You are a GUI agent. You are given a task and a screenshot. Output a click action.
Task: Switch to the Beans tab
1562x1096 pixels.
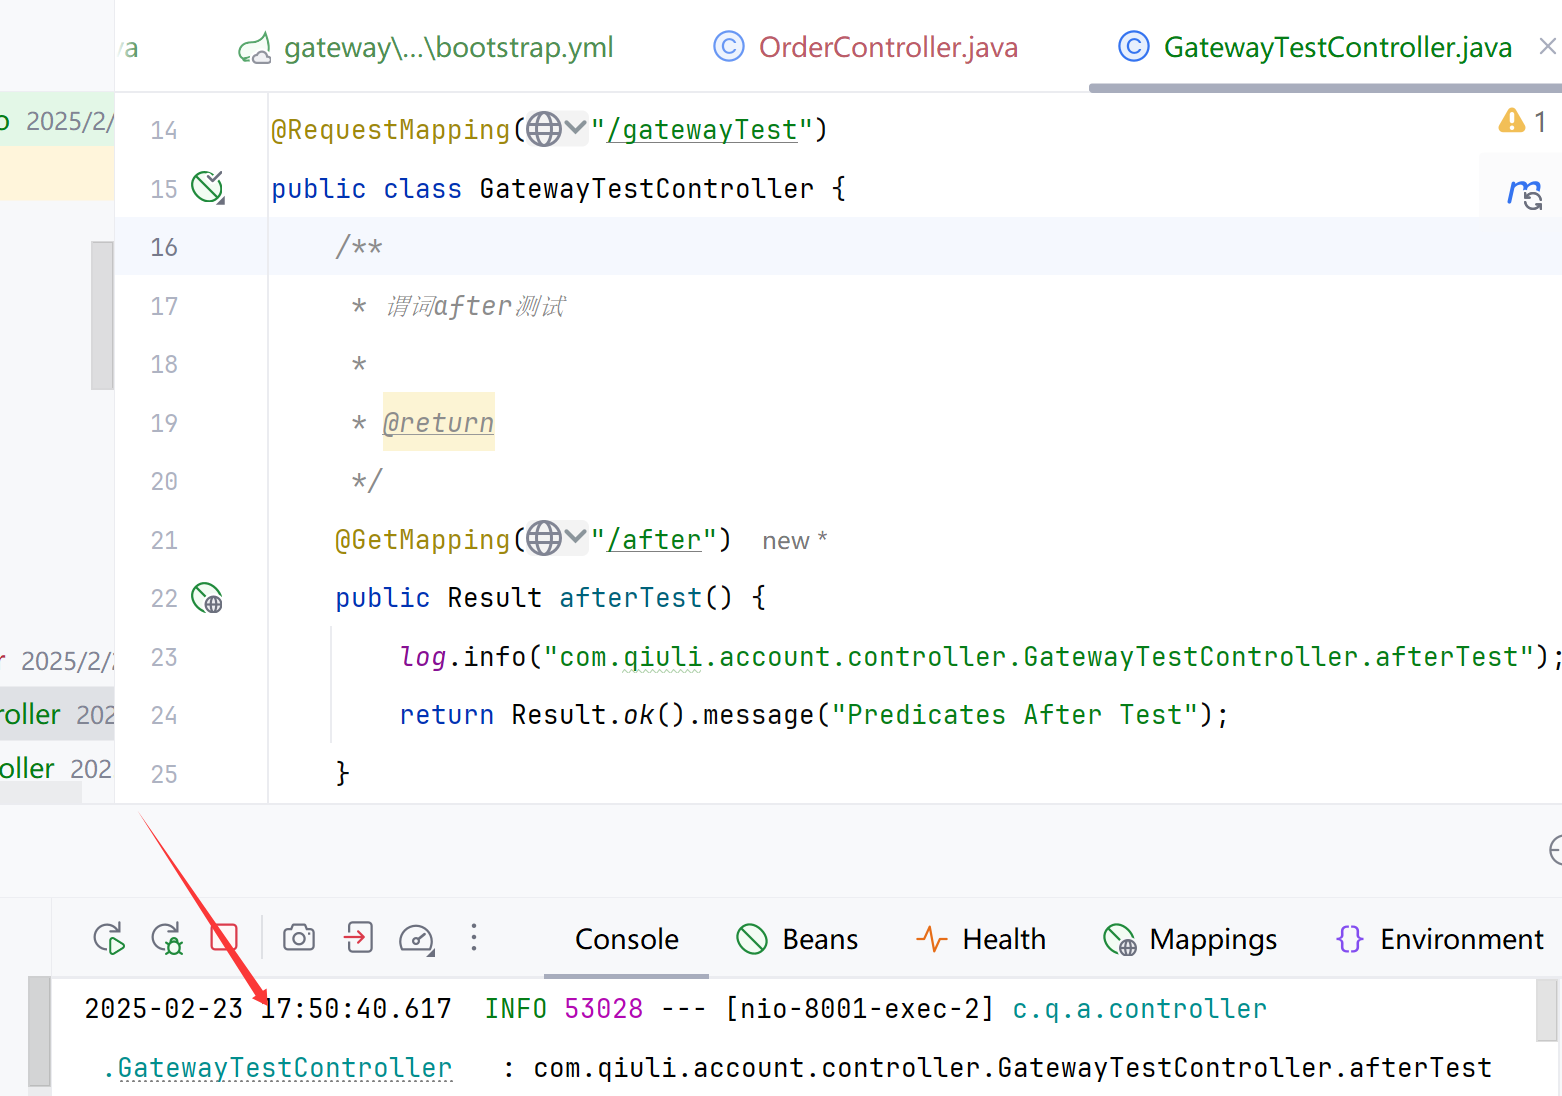797,940
